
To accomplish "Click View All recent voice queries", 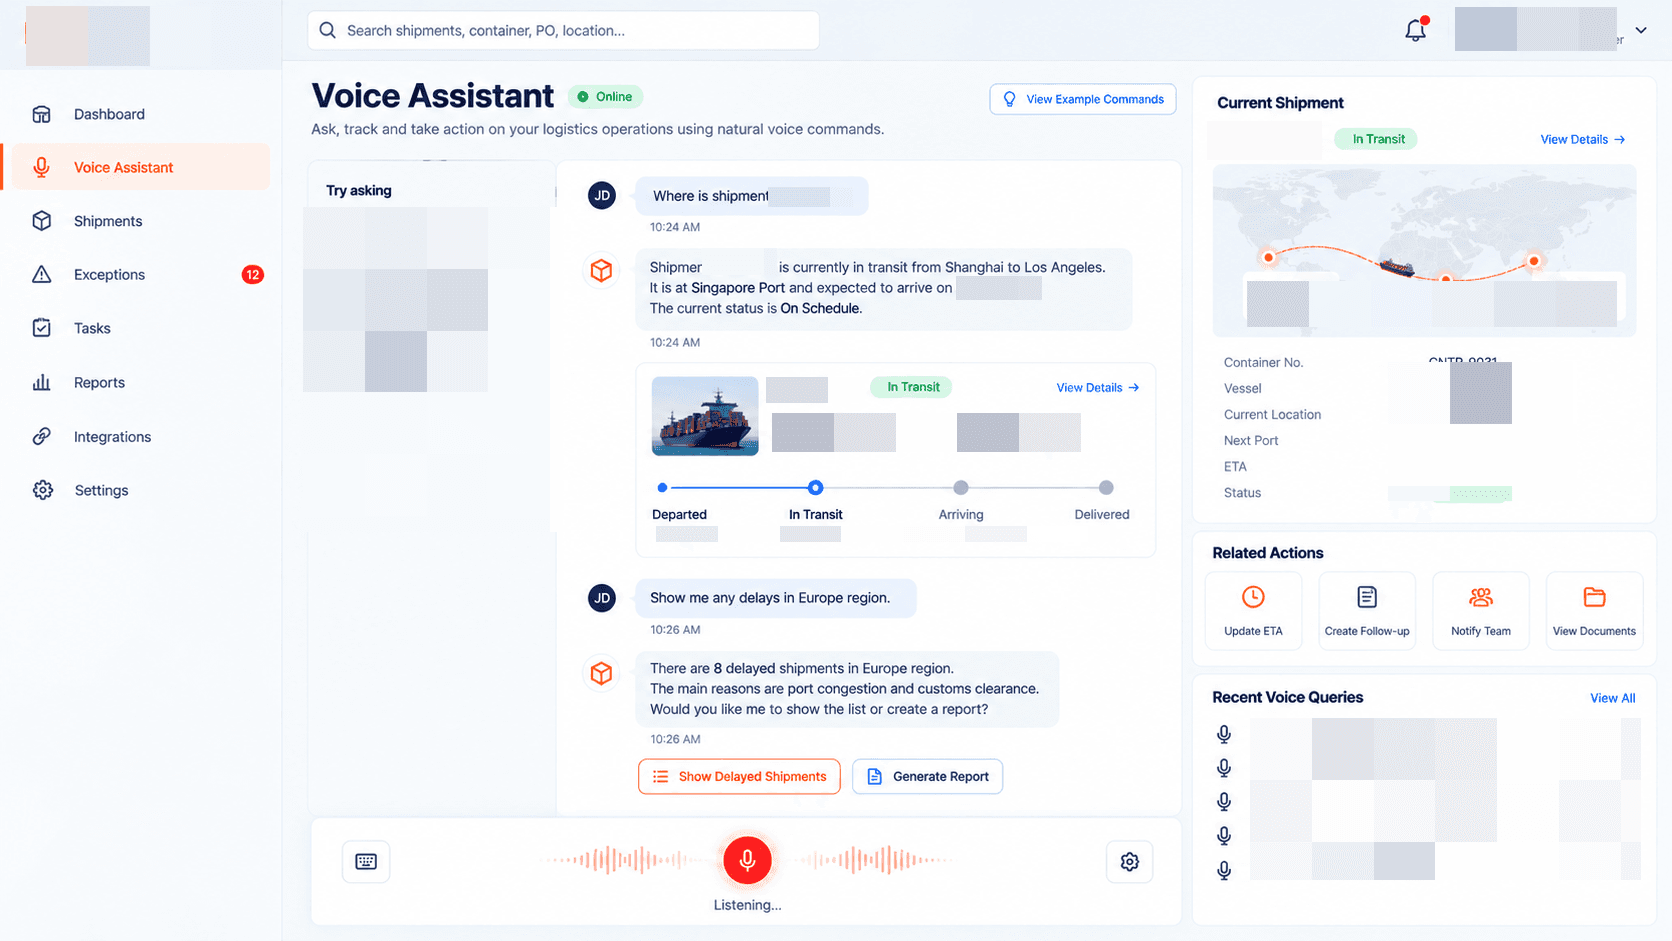I will point(1612,698).
